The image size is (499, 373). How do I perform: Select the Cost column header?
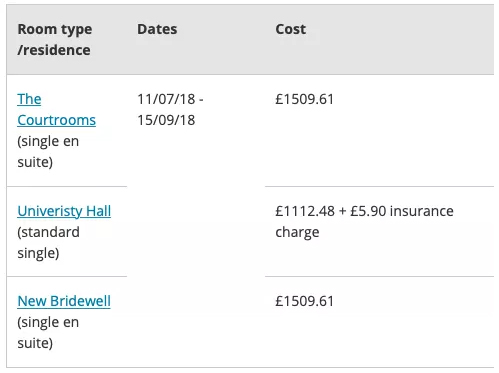pyautogui.click(x=290, y=29)
